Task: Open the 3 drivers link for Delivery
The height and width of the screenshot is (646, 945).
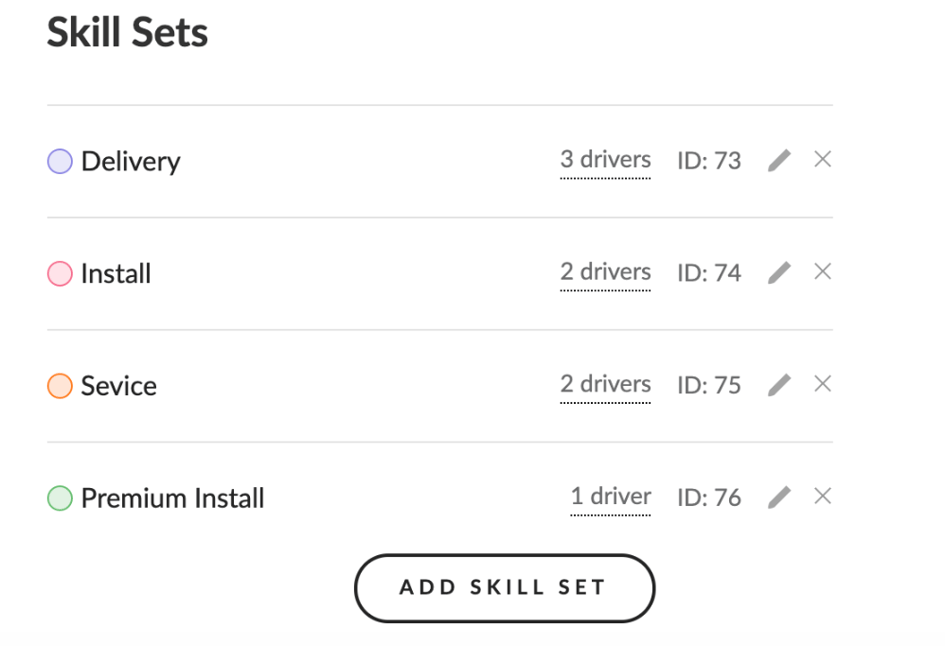Action: pos(605,160)
